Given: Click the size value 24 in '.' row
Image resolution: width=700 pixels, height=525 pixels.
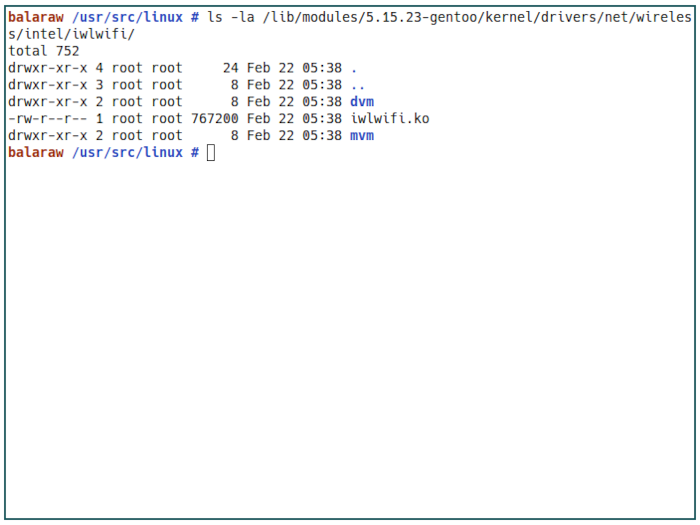Looking at the screenshot, I should (x=231, y=68).
